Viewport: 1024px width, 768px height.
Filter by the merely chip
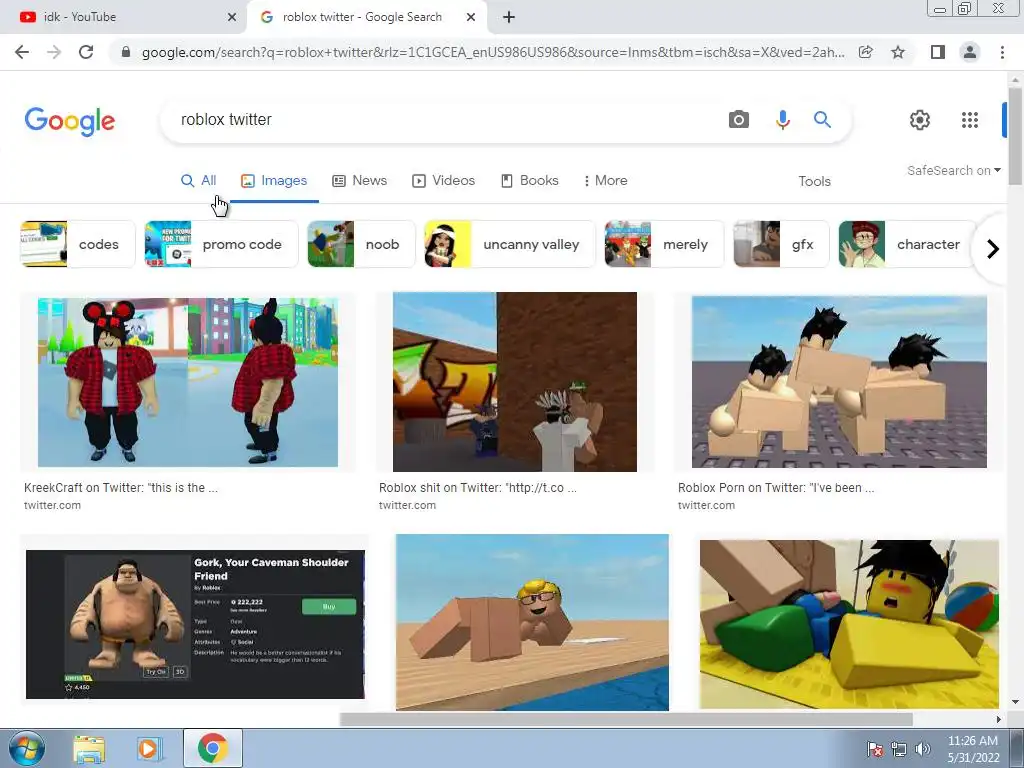pyautogui.click(x=664, y=244)
